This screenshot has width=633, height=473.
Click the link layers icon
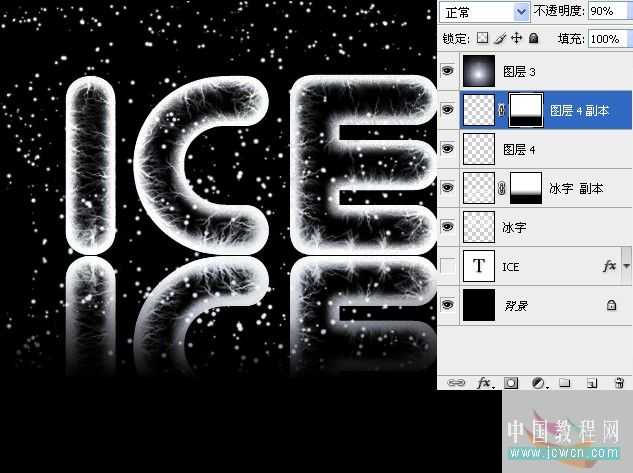coord(457,383)
